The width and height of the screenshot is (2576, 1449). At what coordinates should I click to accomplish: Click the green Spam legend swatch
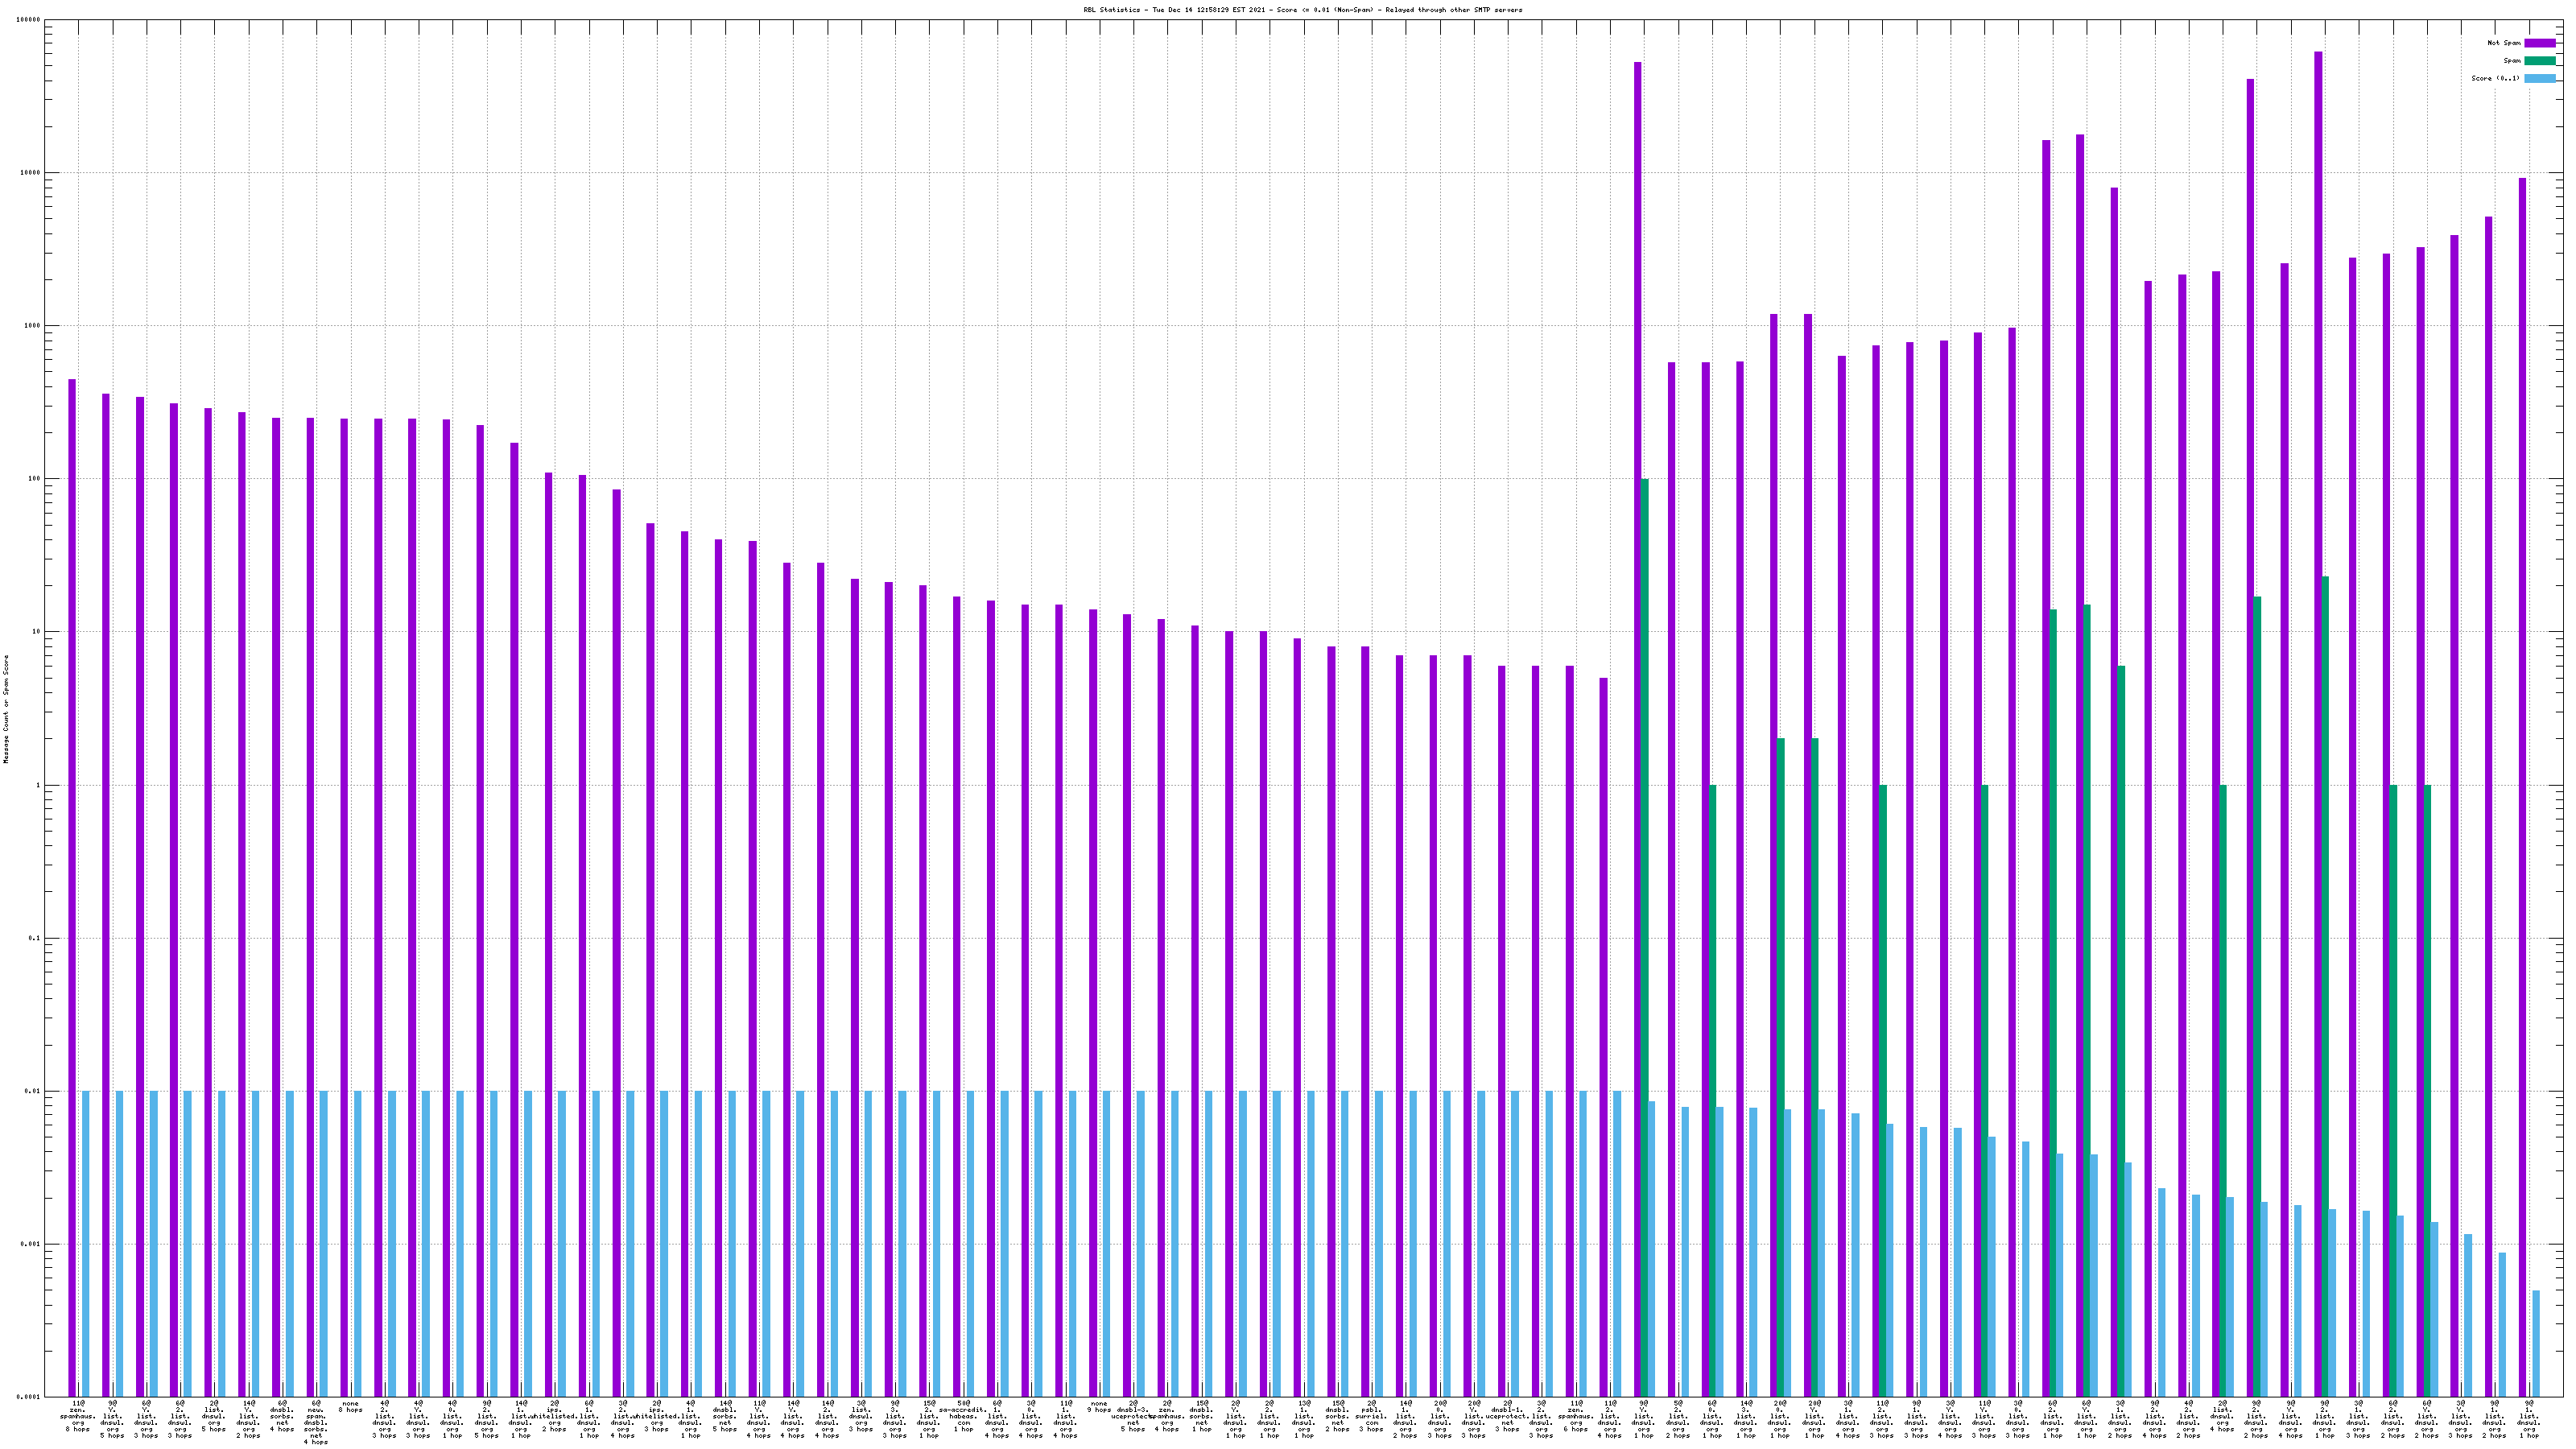pos(2540,61)
